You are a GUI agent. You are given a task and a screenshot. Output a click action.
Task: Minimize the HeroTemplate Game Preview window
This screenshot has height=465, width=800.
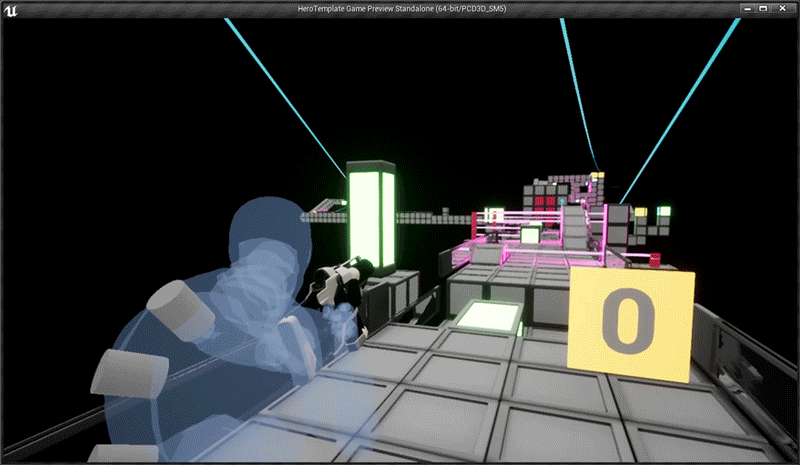click(747, 8)
